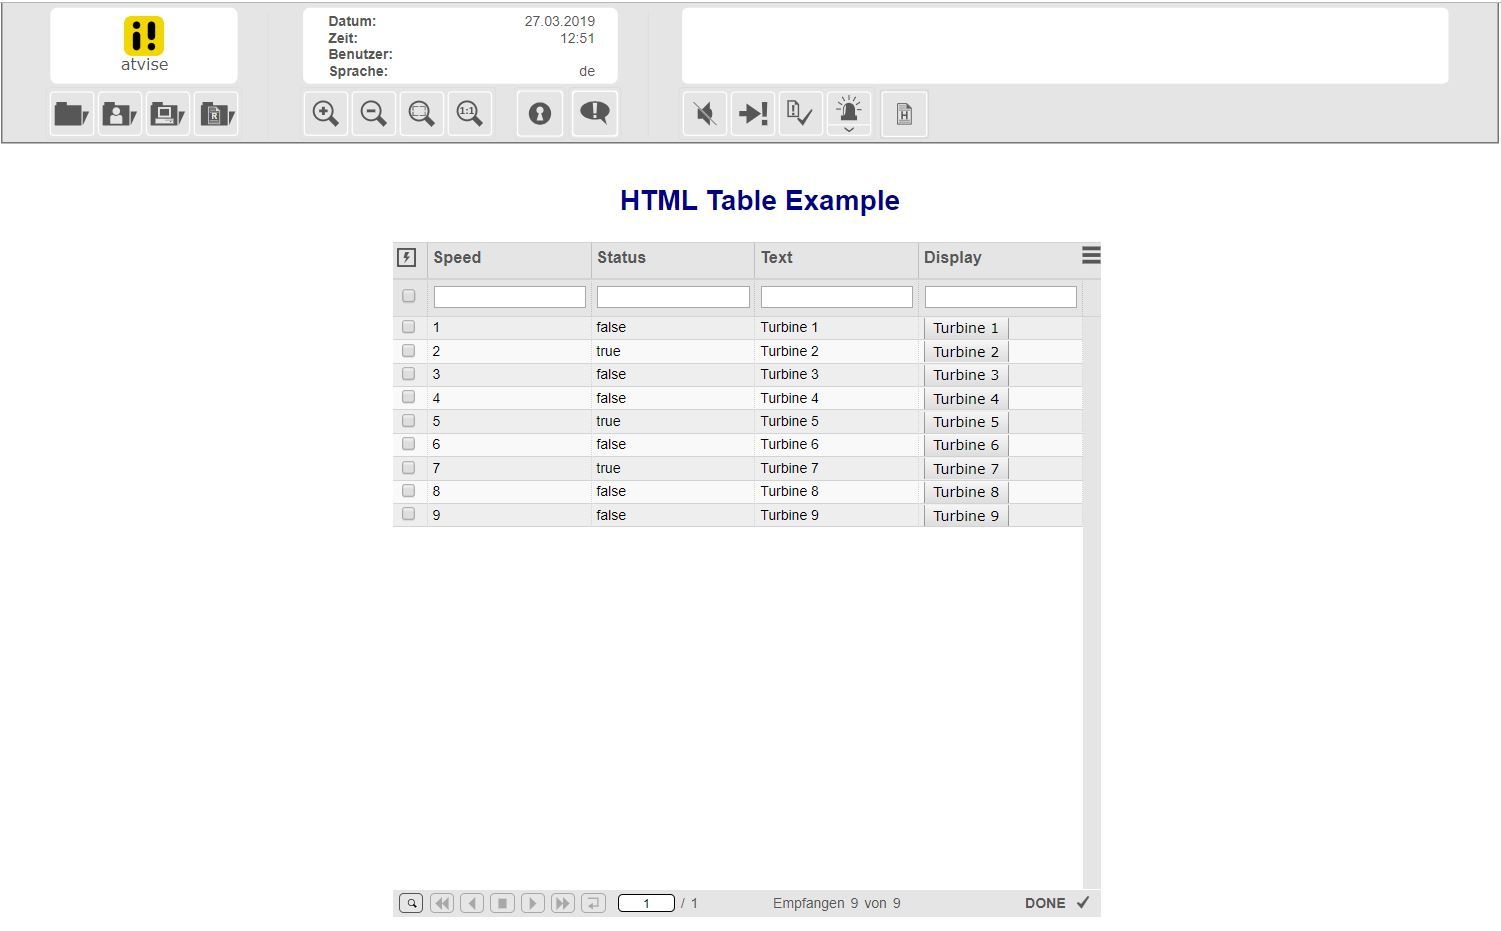Go to previous page arrow
The width and height of the screenshot is (1501, 931).
(x=472, y=903)
